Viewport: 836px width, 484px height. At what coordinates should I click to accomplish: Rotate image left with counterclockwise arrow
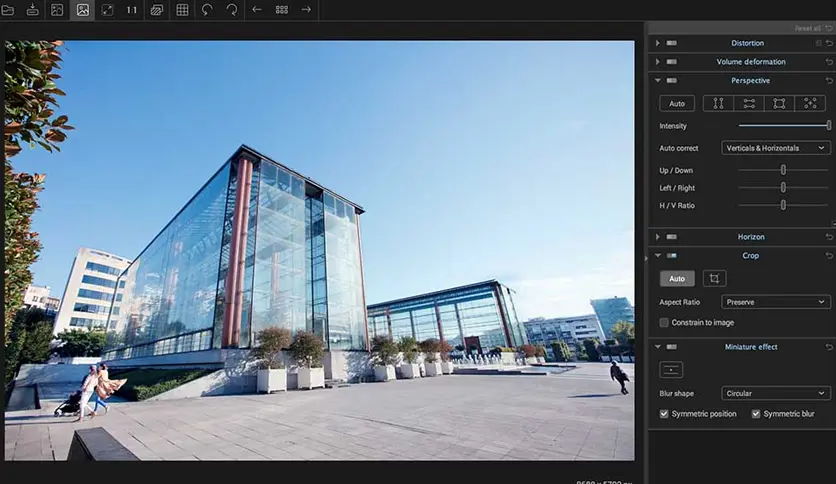pos(207,10)
